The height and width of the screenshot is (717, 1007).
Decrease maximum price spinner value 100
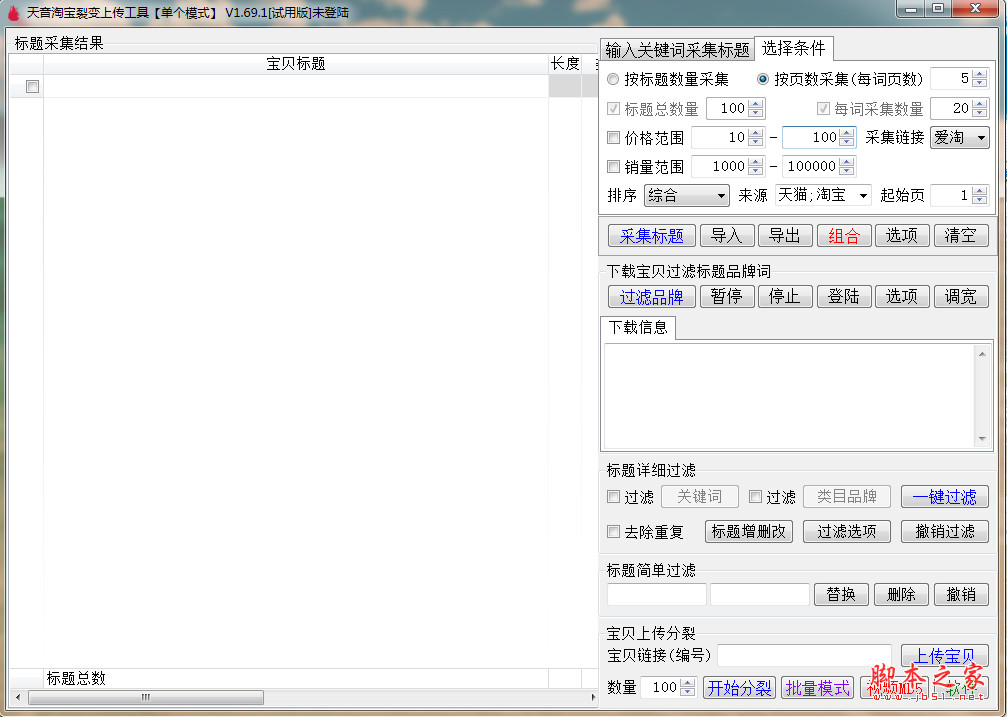pyautogui.click(x=847, y=142)
